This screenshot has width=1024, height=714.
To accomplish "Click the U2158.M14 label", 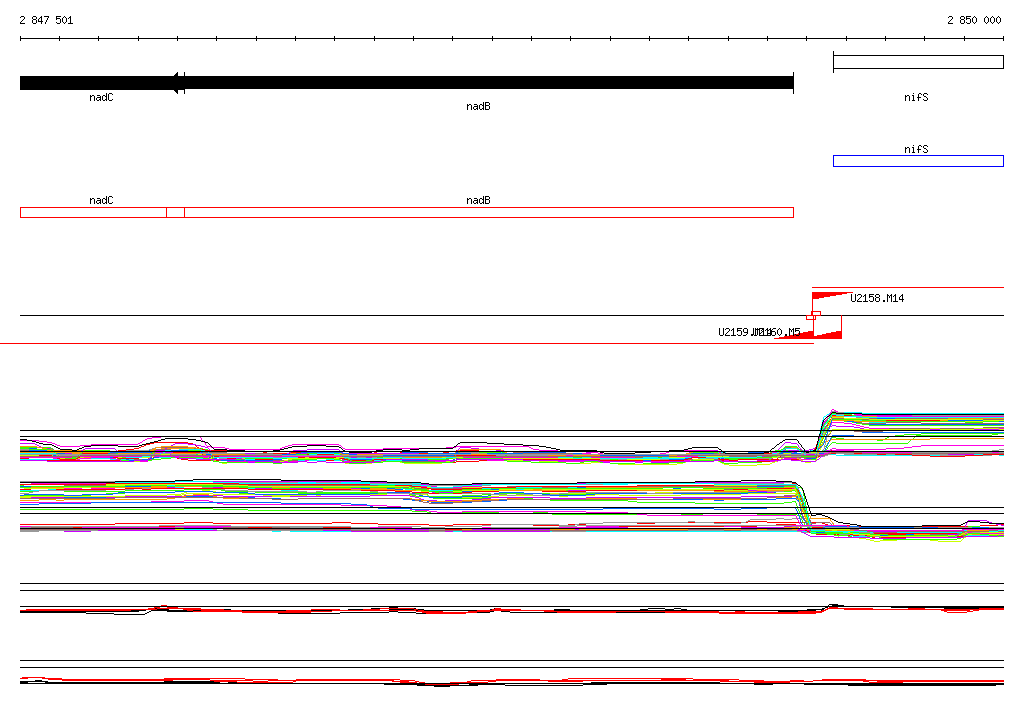I will coord(877,299).
